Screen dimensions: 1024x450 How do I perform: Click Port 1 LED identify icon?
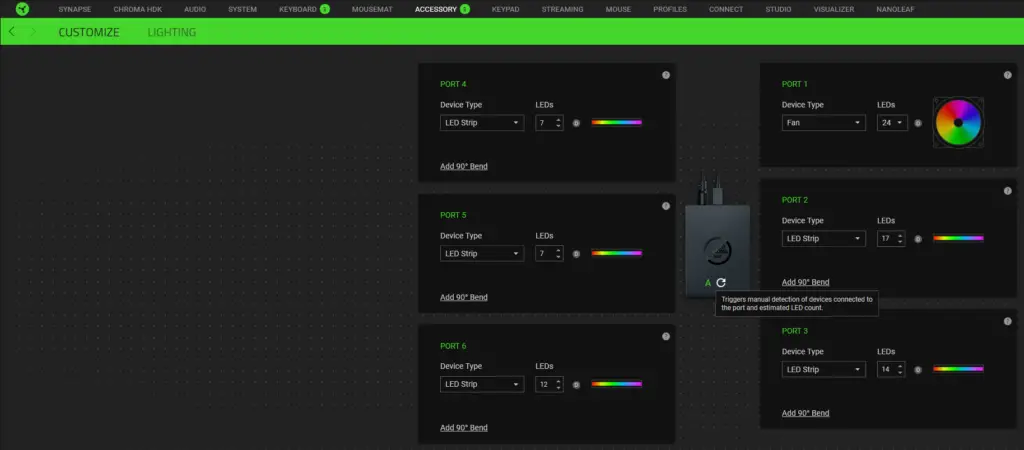tap(918, 123)
